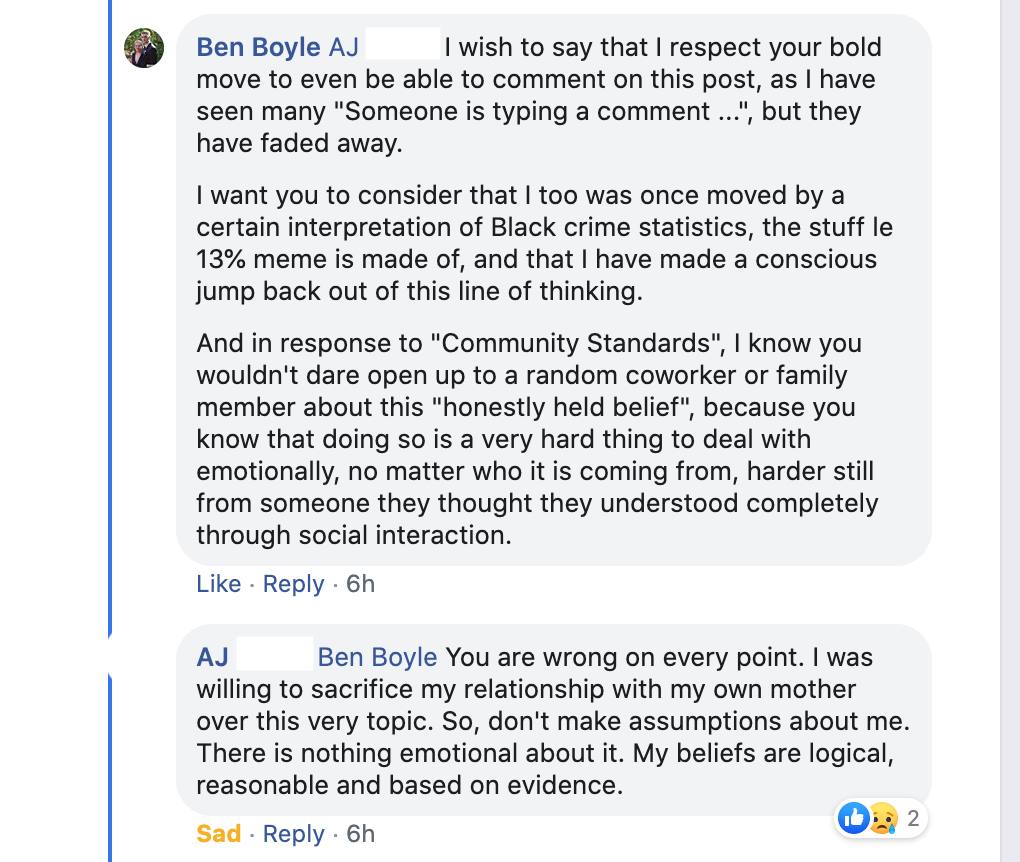
Task: Reply to AJ's comment
Action: click(x=293, y=834)
